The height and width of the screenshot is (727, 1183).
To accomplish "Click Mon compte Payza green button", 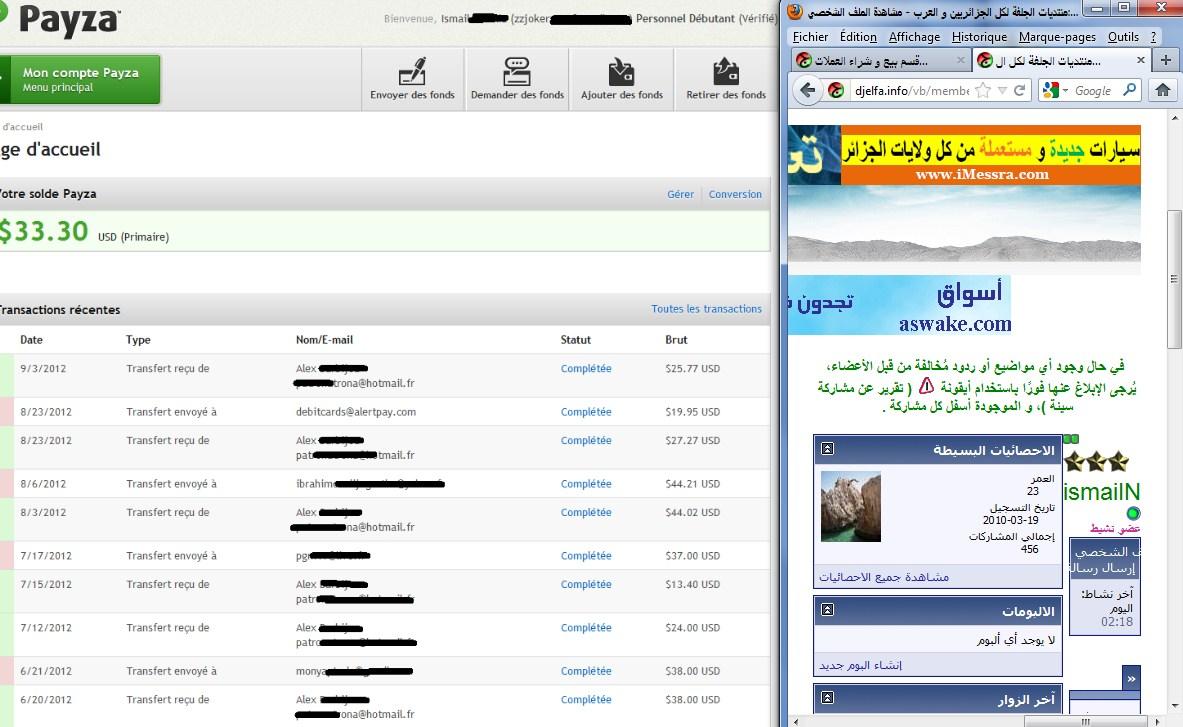I will (80, 79).
